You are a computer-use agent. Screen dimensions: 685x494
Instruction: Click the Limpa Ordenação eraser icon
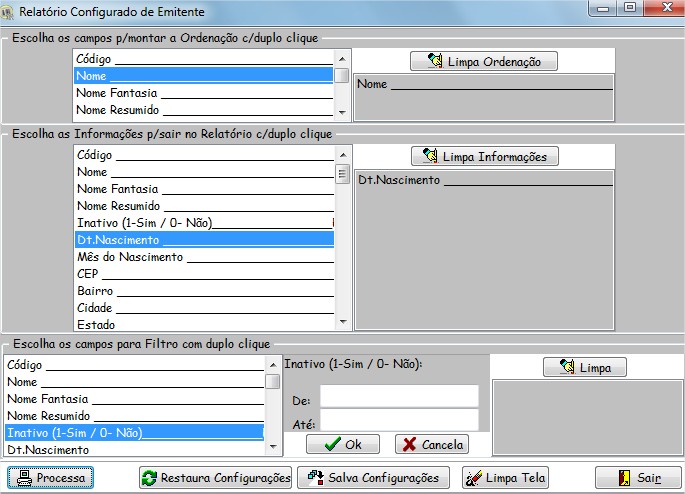point(434,62)
